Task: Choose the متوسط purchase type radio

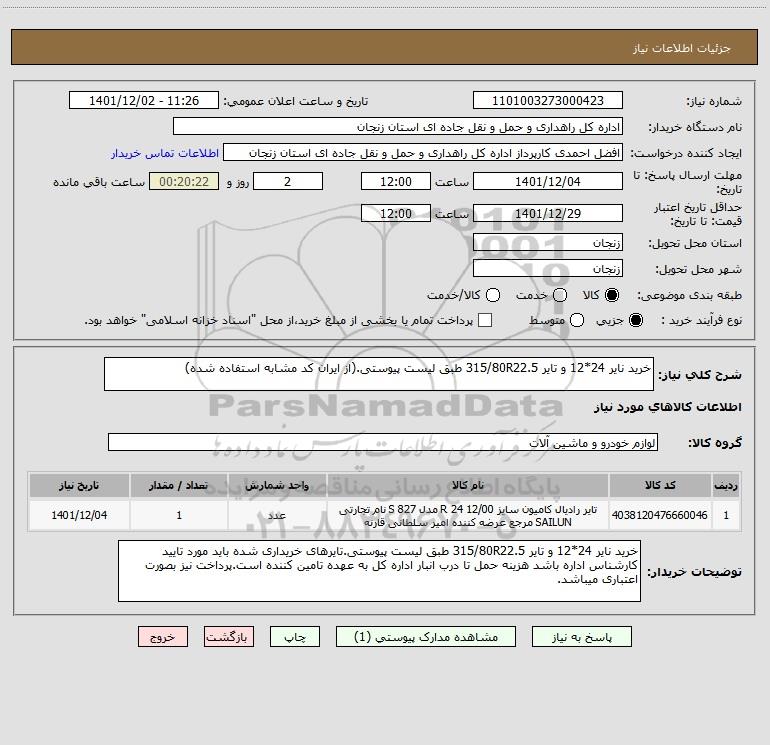Action: coord(577,320)
